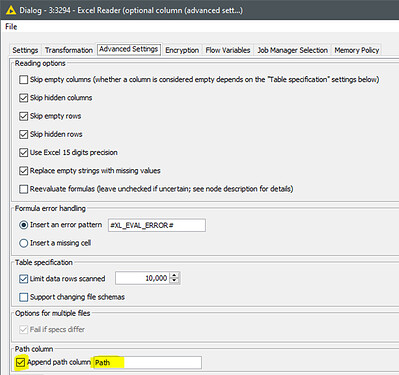Select Insert an error pattern option

click(x=23, y=225)
